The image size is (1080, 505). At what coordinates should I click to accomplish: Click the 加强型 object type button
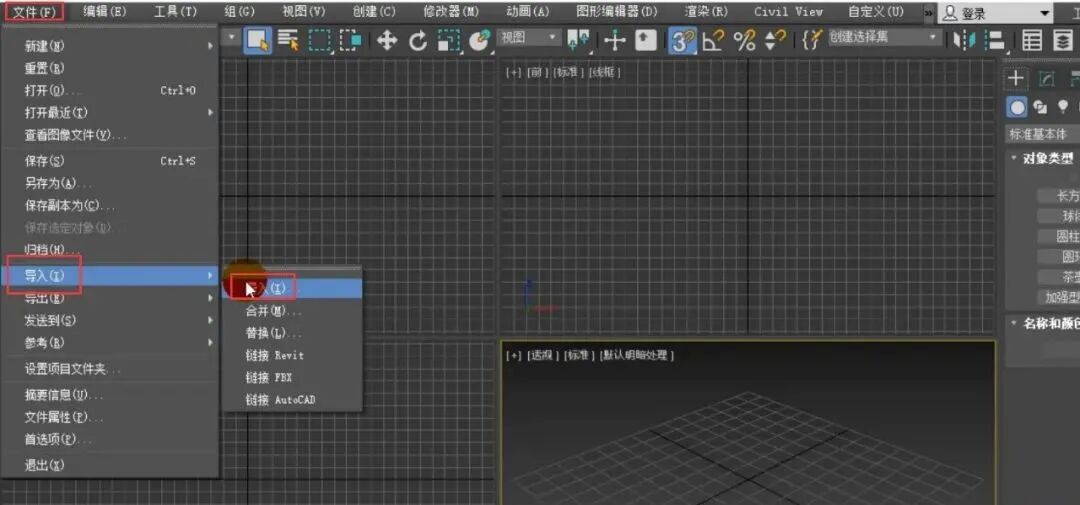tap(1059, 298)
